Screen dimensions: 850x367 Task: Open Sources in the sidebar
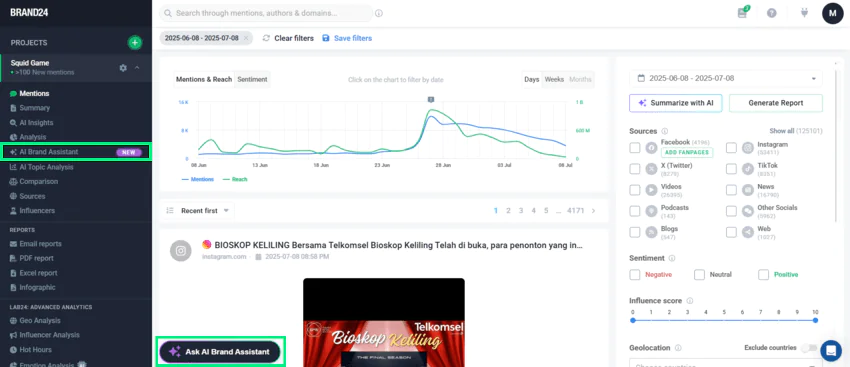pos(32,196)
